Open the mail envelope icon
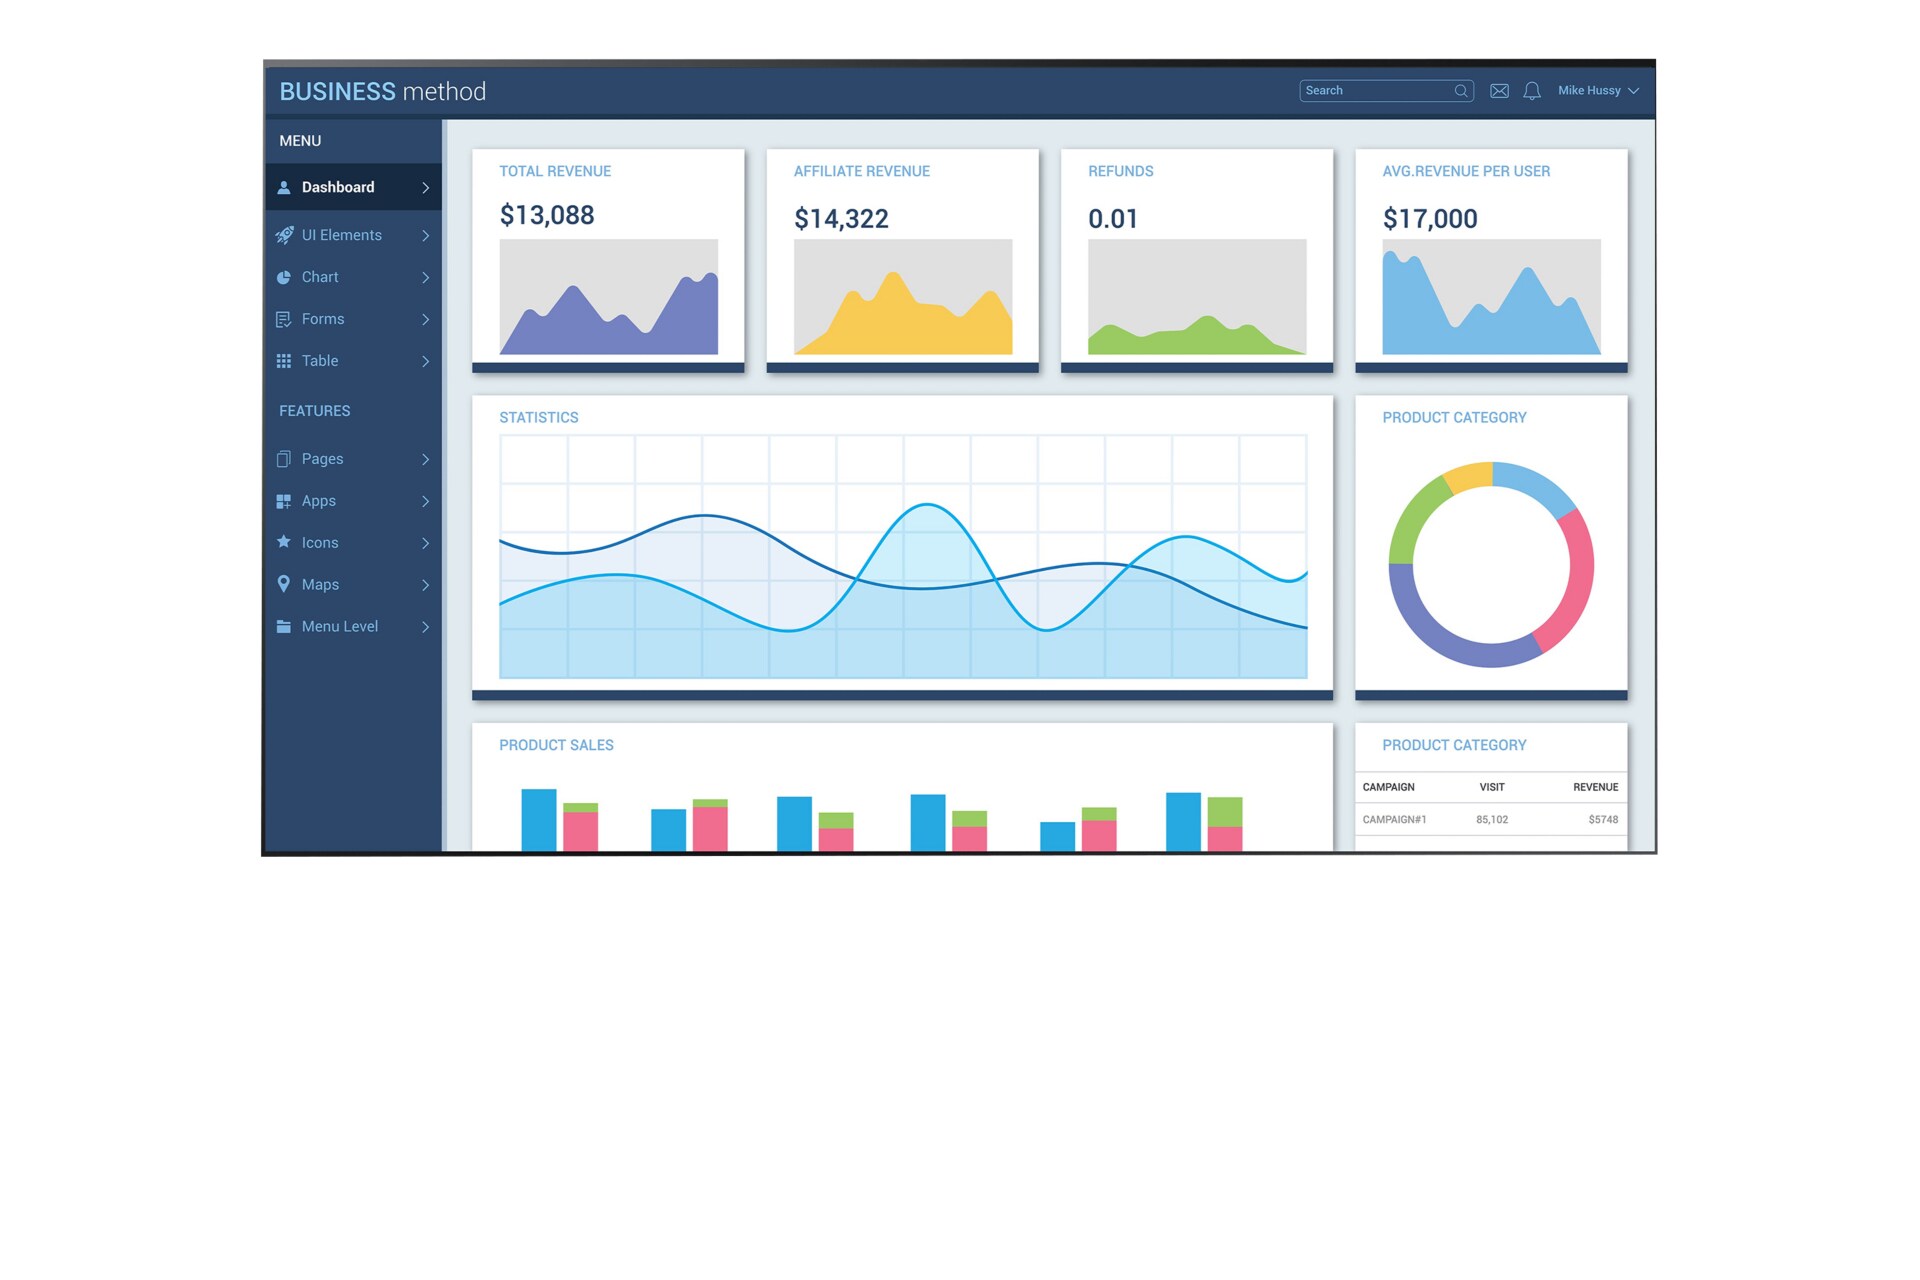 (1499, 91)
